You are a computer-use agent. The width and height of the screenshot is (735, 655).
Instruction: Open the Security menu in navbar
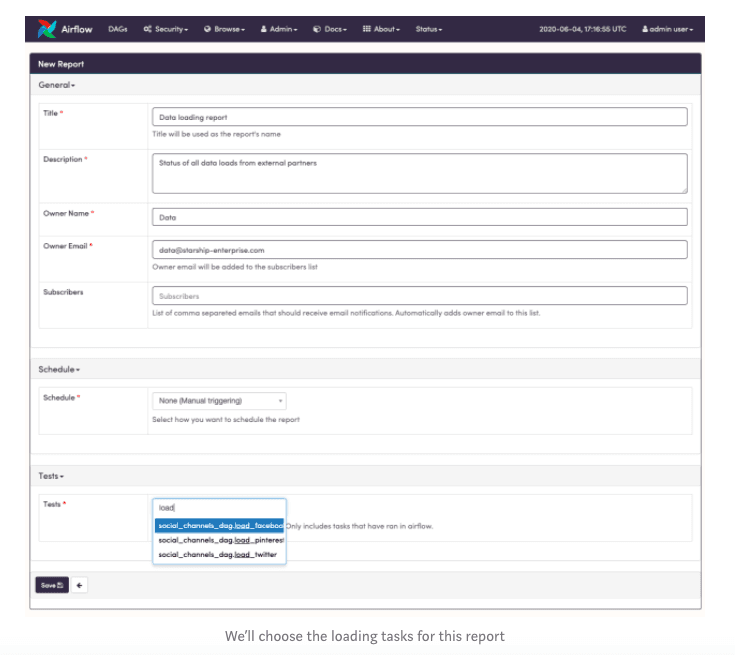point(166,29)
